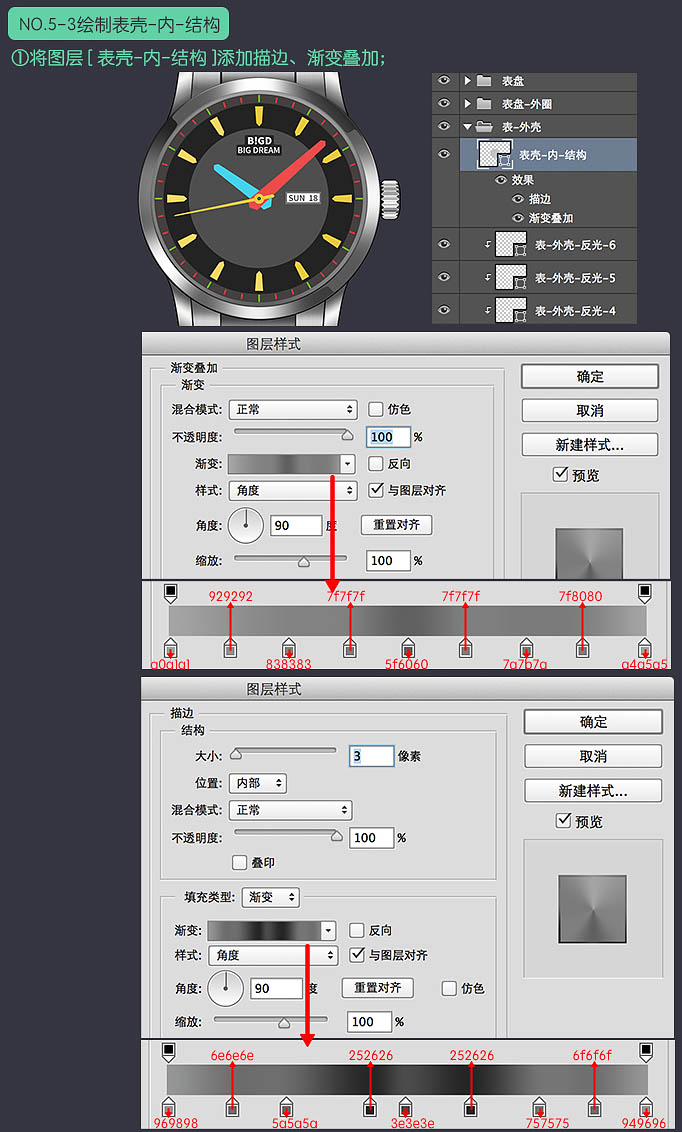Hide the 表盘 layer group
The height and width of the screenshot is (1132, 682).
point(444,80)
